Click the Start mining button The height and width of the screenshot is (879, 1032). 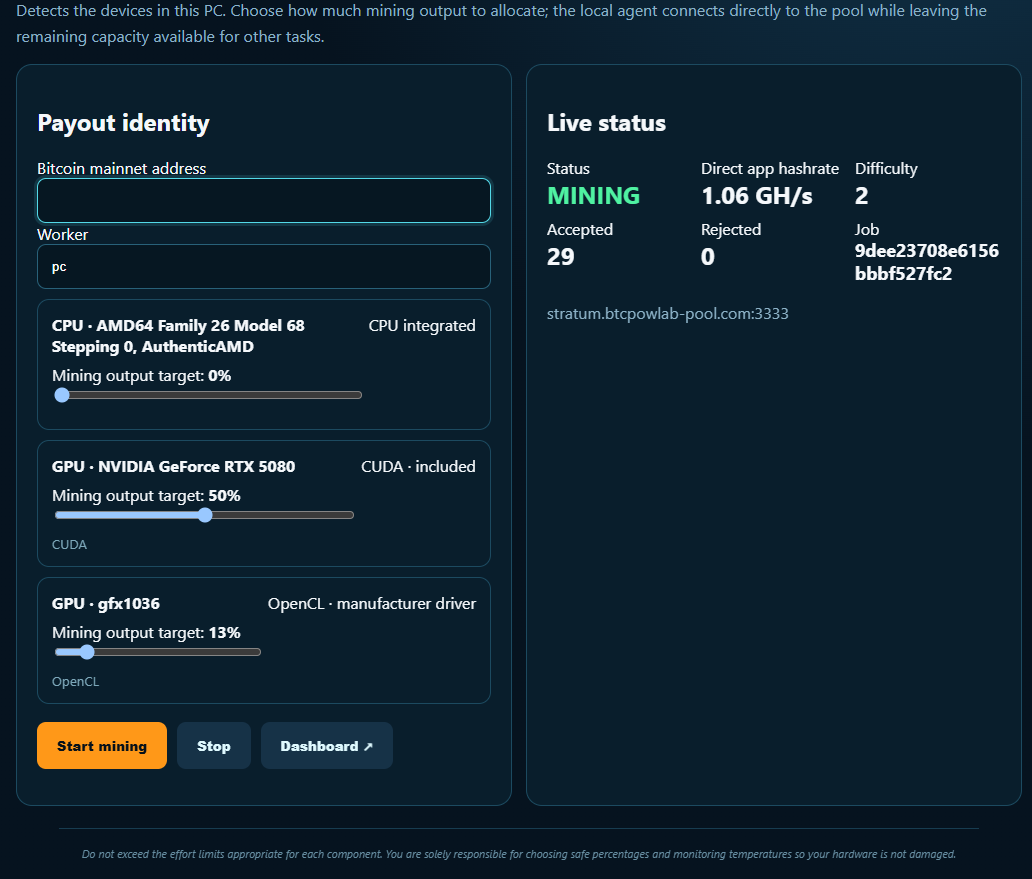tap(102, 745)
